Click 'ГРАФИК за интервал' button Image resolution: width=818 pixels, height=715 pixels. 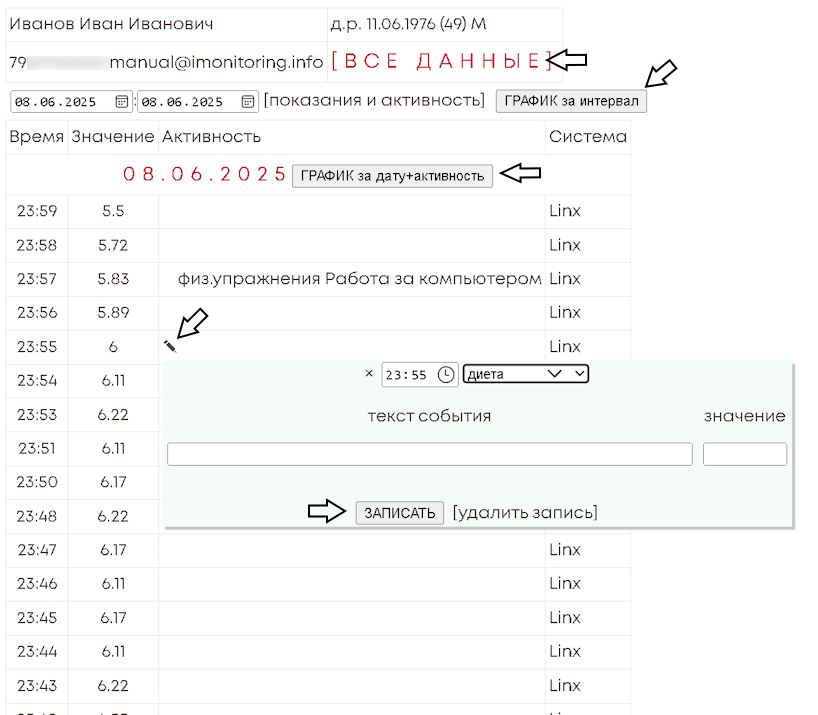click(x=571, y=101)
